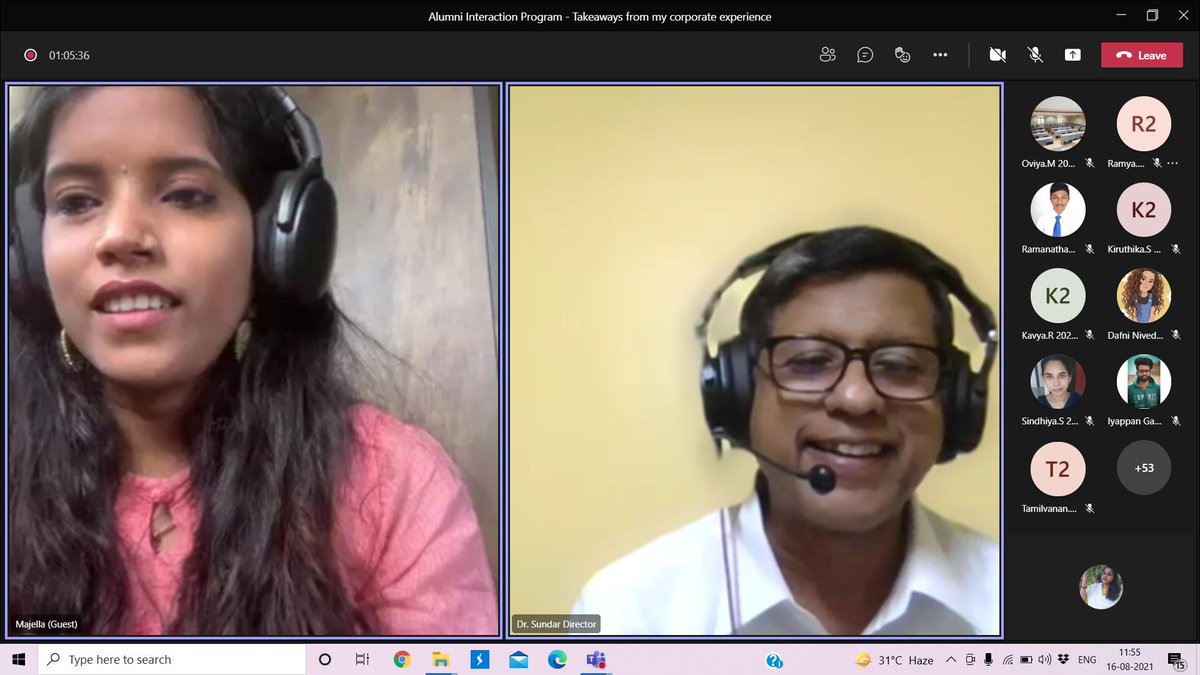Select Majella (Guest) video tile
Image resolution: width=1200 pixels, height=675 pixels.
pyautogui.click(x=254, y=360)
